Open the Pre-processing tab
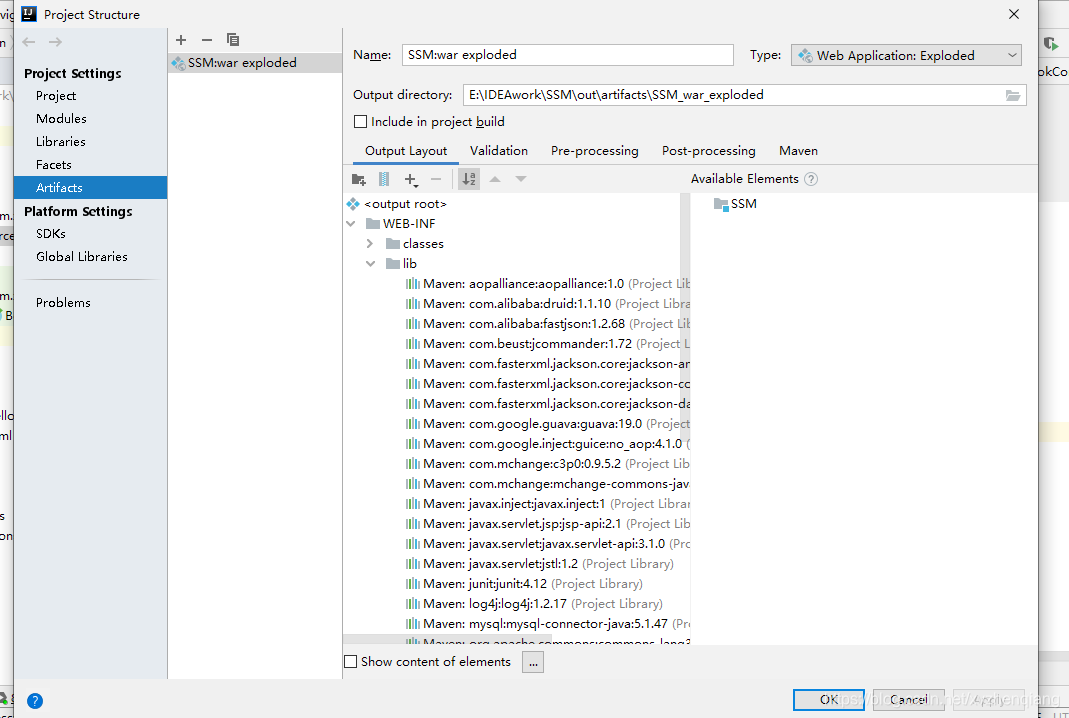Image resolution: width=1069 pixels, height=718 pixels. pyautogui.click(x=594, y=151)
